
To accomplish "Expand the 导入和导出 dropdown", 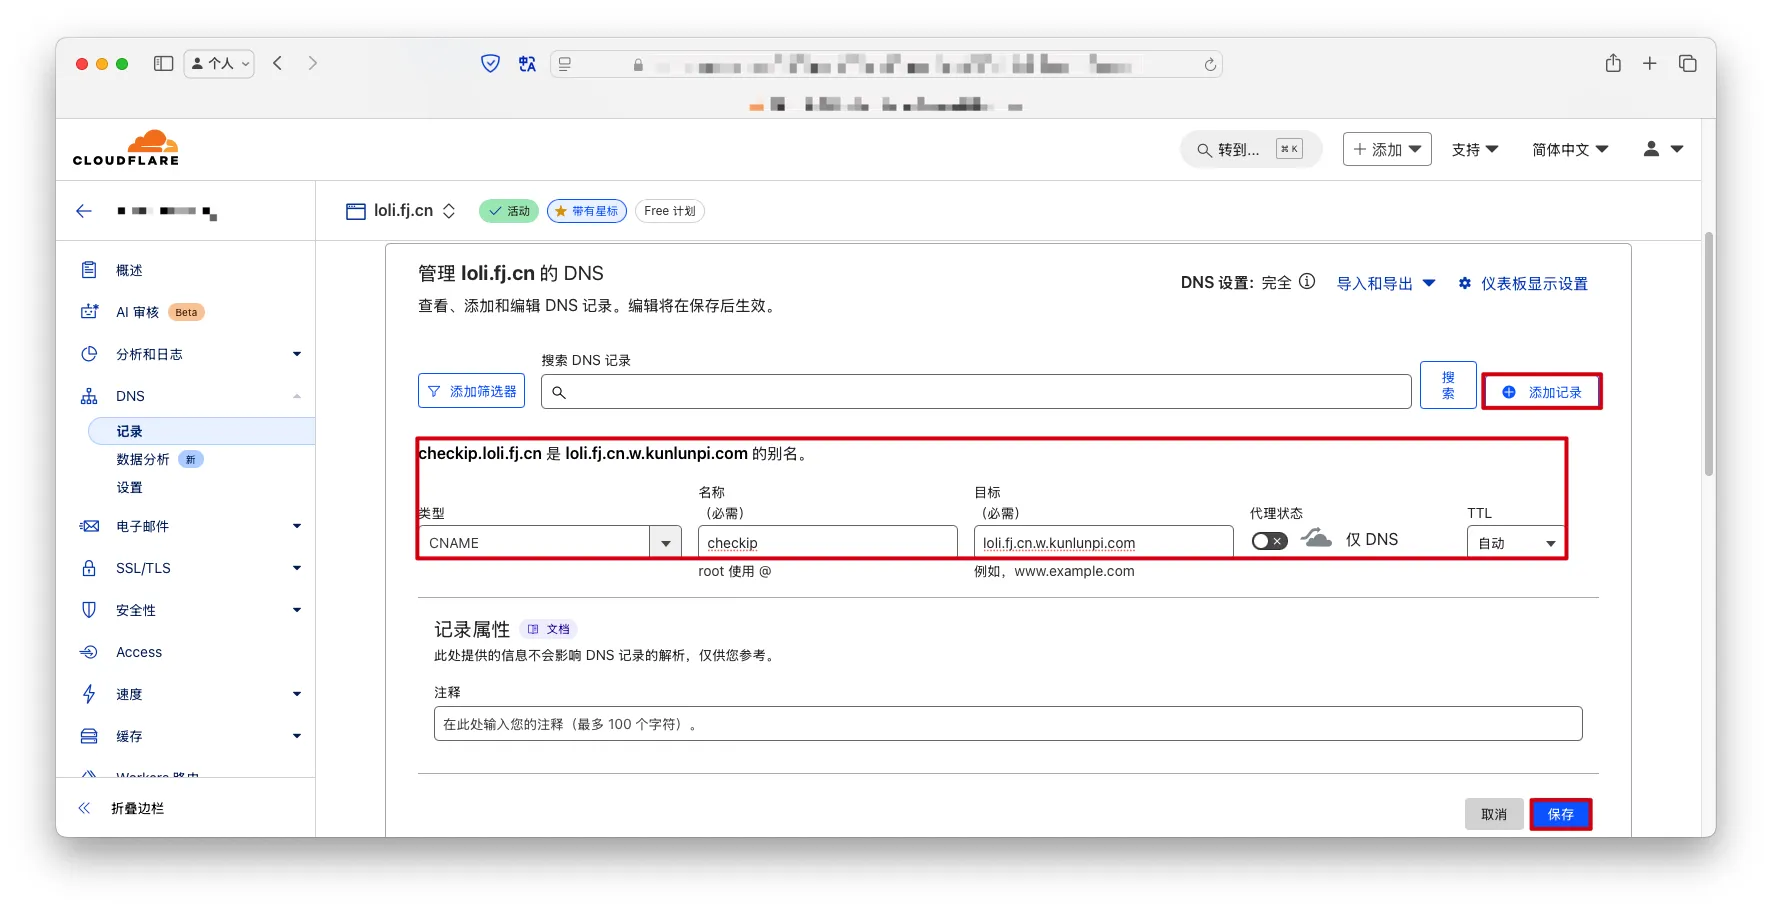I will tap(1386, 284).
